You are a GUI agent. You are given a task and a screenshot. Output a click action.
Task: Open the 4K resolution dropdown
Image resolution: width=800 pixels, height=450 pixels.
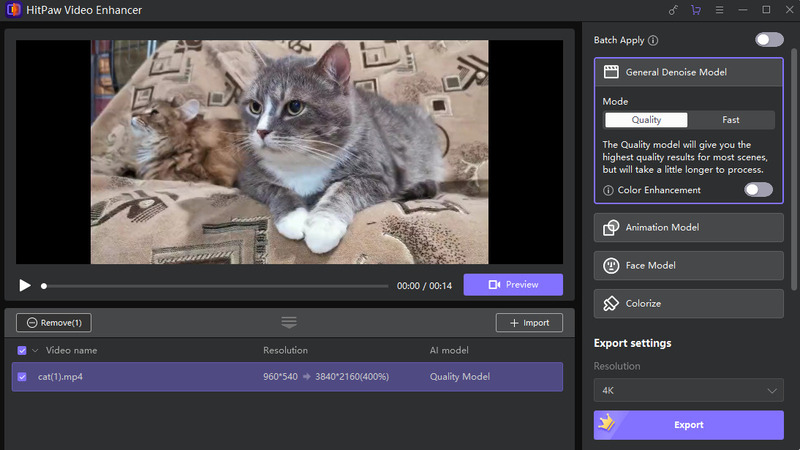[x=688, y=390]
